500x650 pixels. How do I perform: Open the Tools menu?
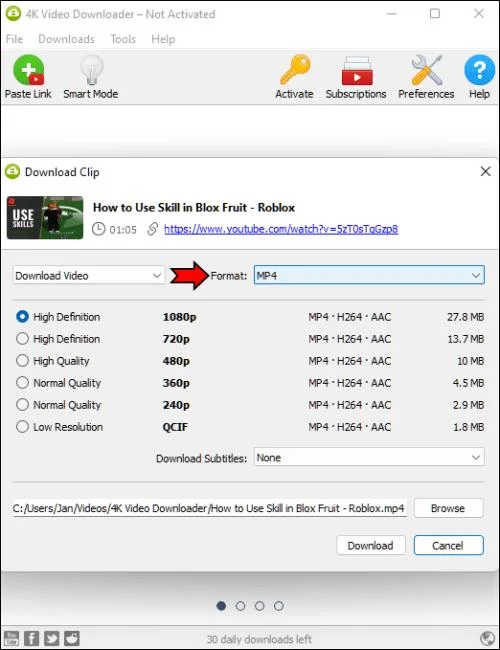point(123,39)
